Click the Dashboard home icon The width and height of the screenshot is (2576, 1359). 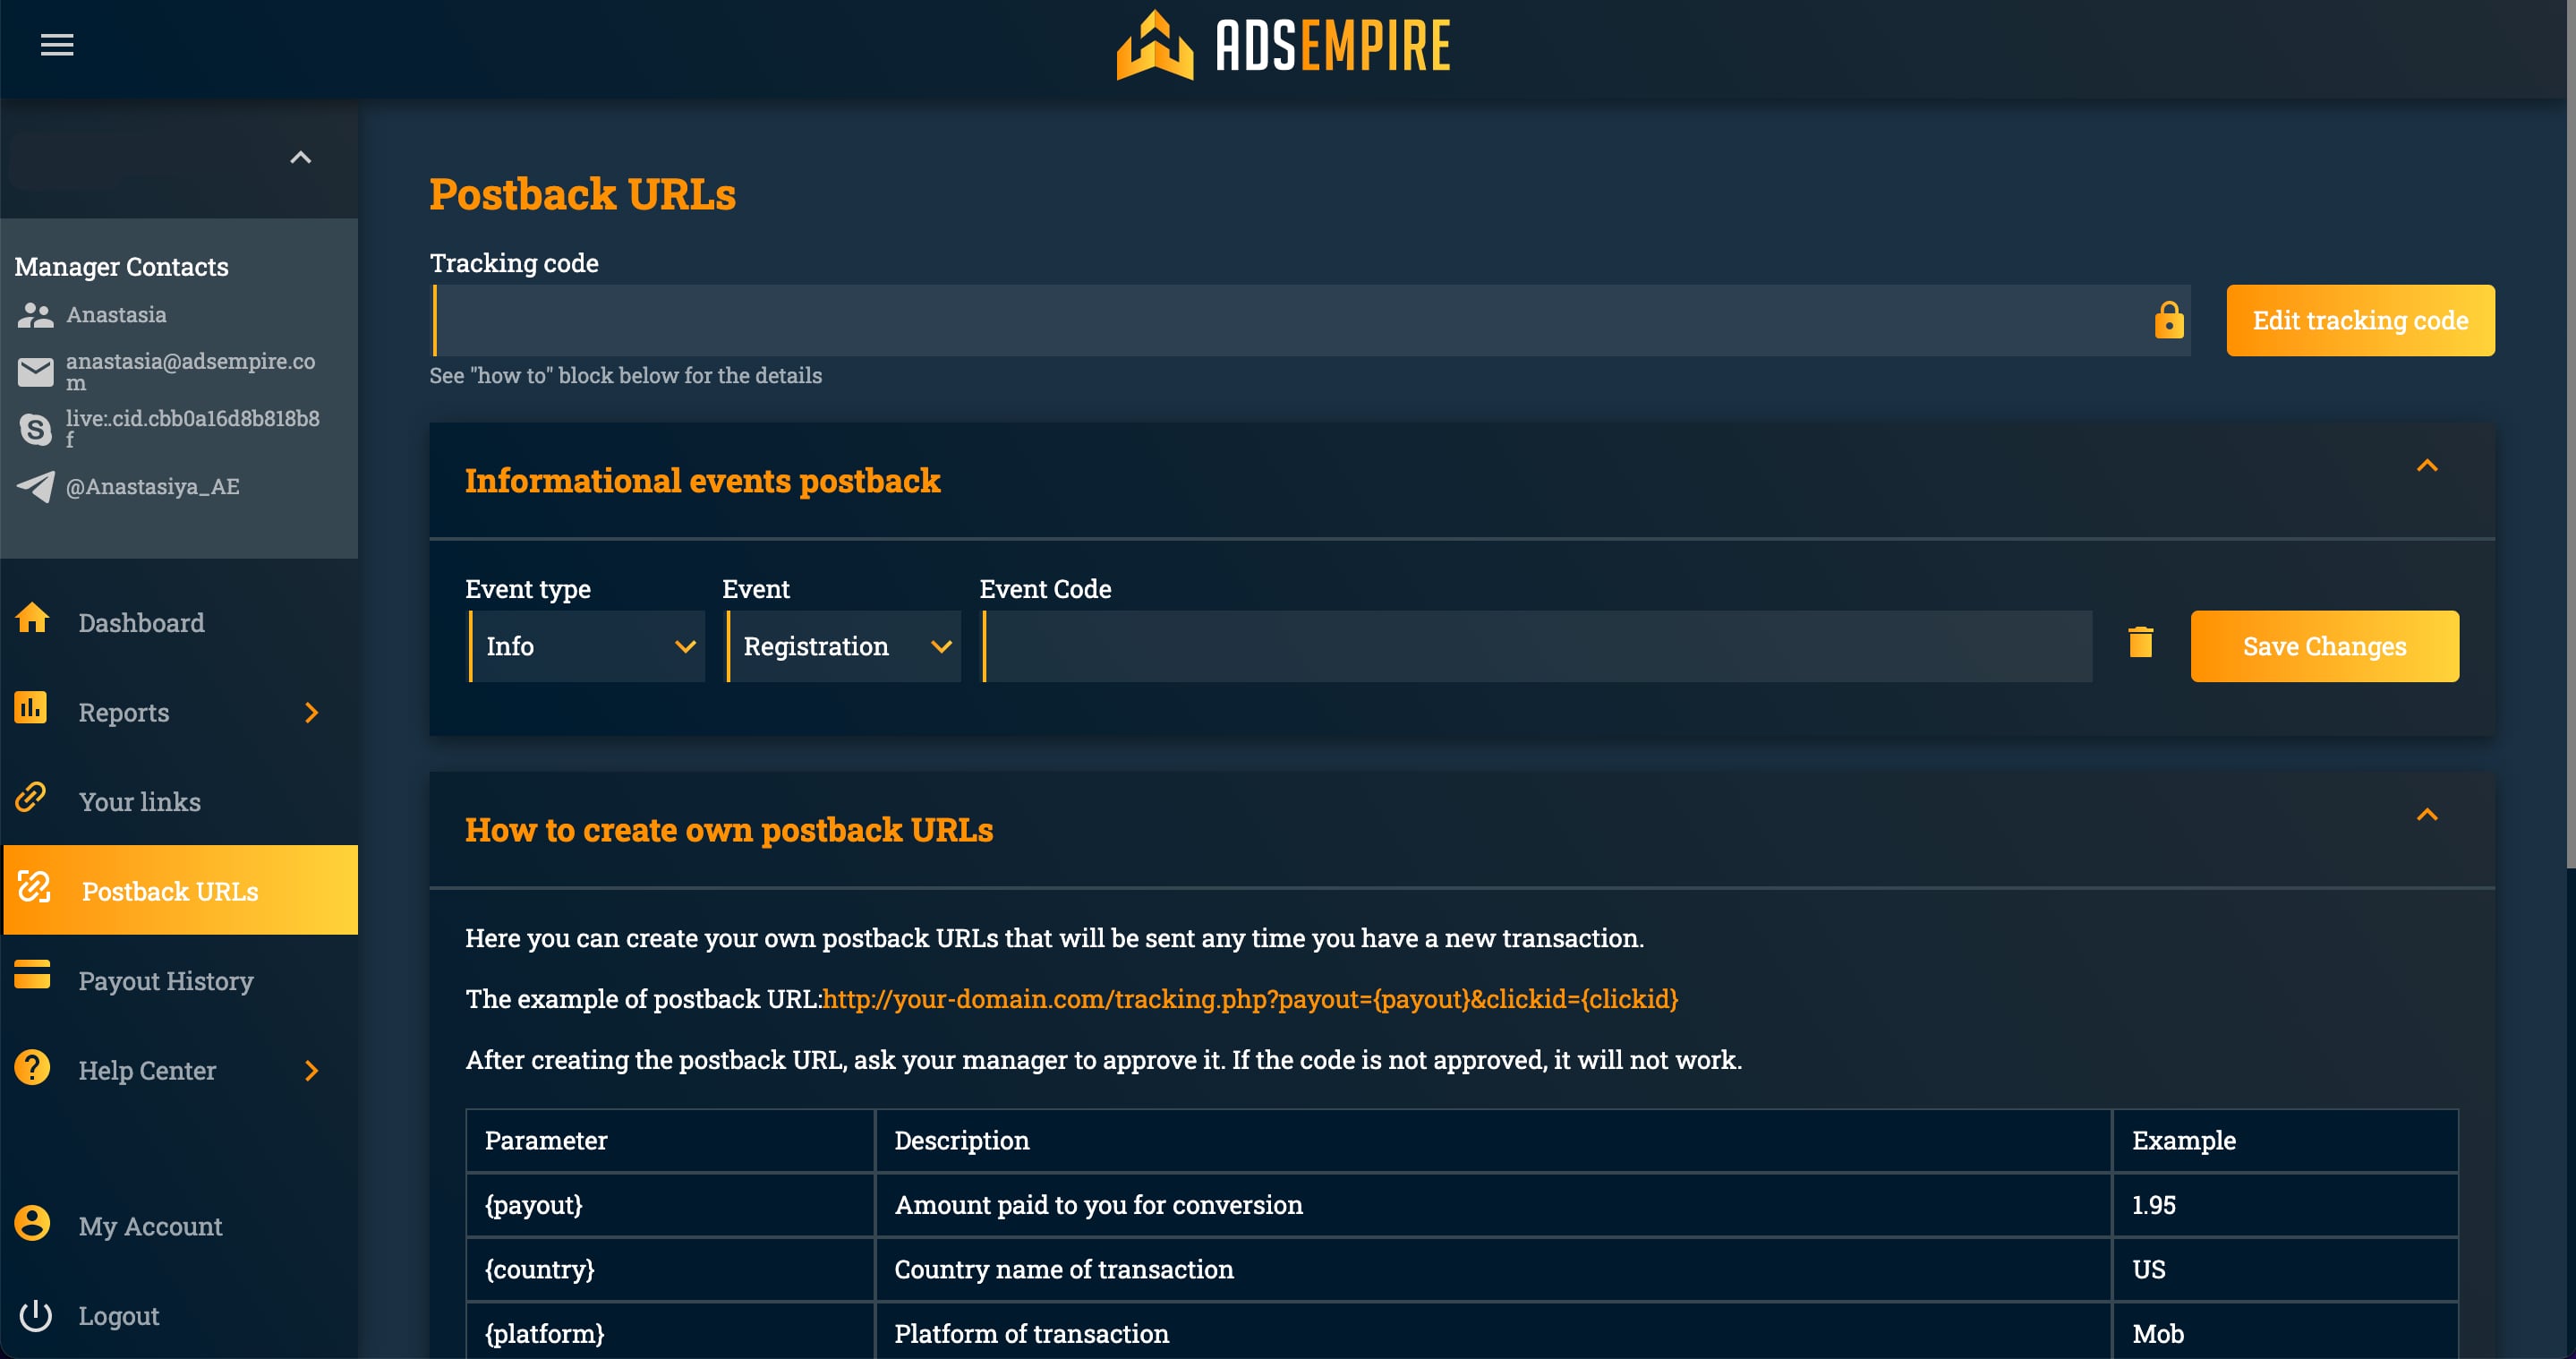[x=32, y=618]
